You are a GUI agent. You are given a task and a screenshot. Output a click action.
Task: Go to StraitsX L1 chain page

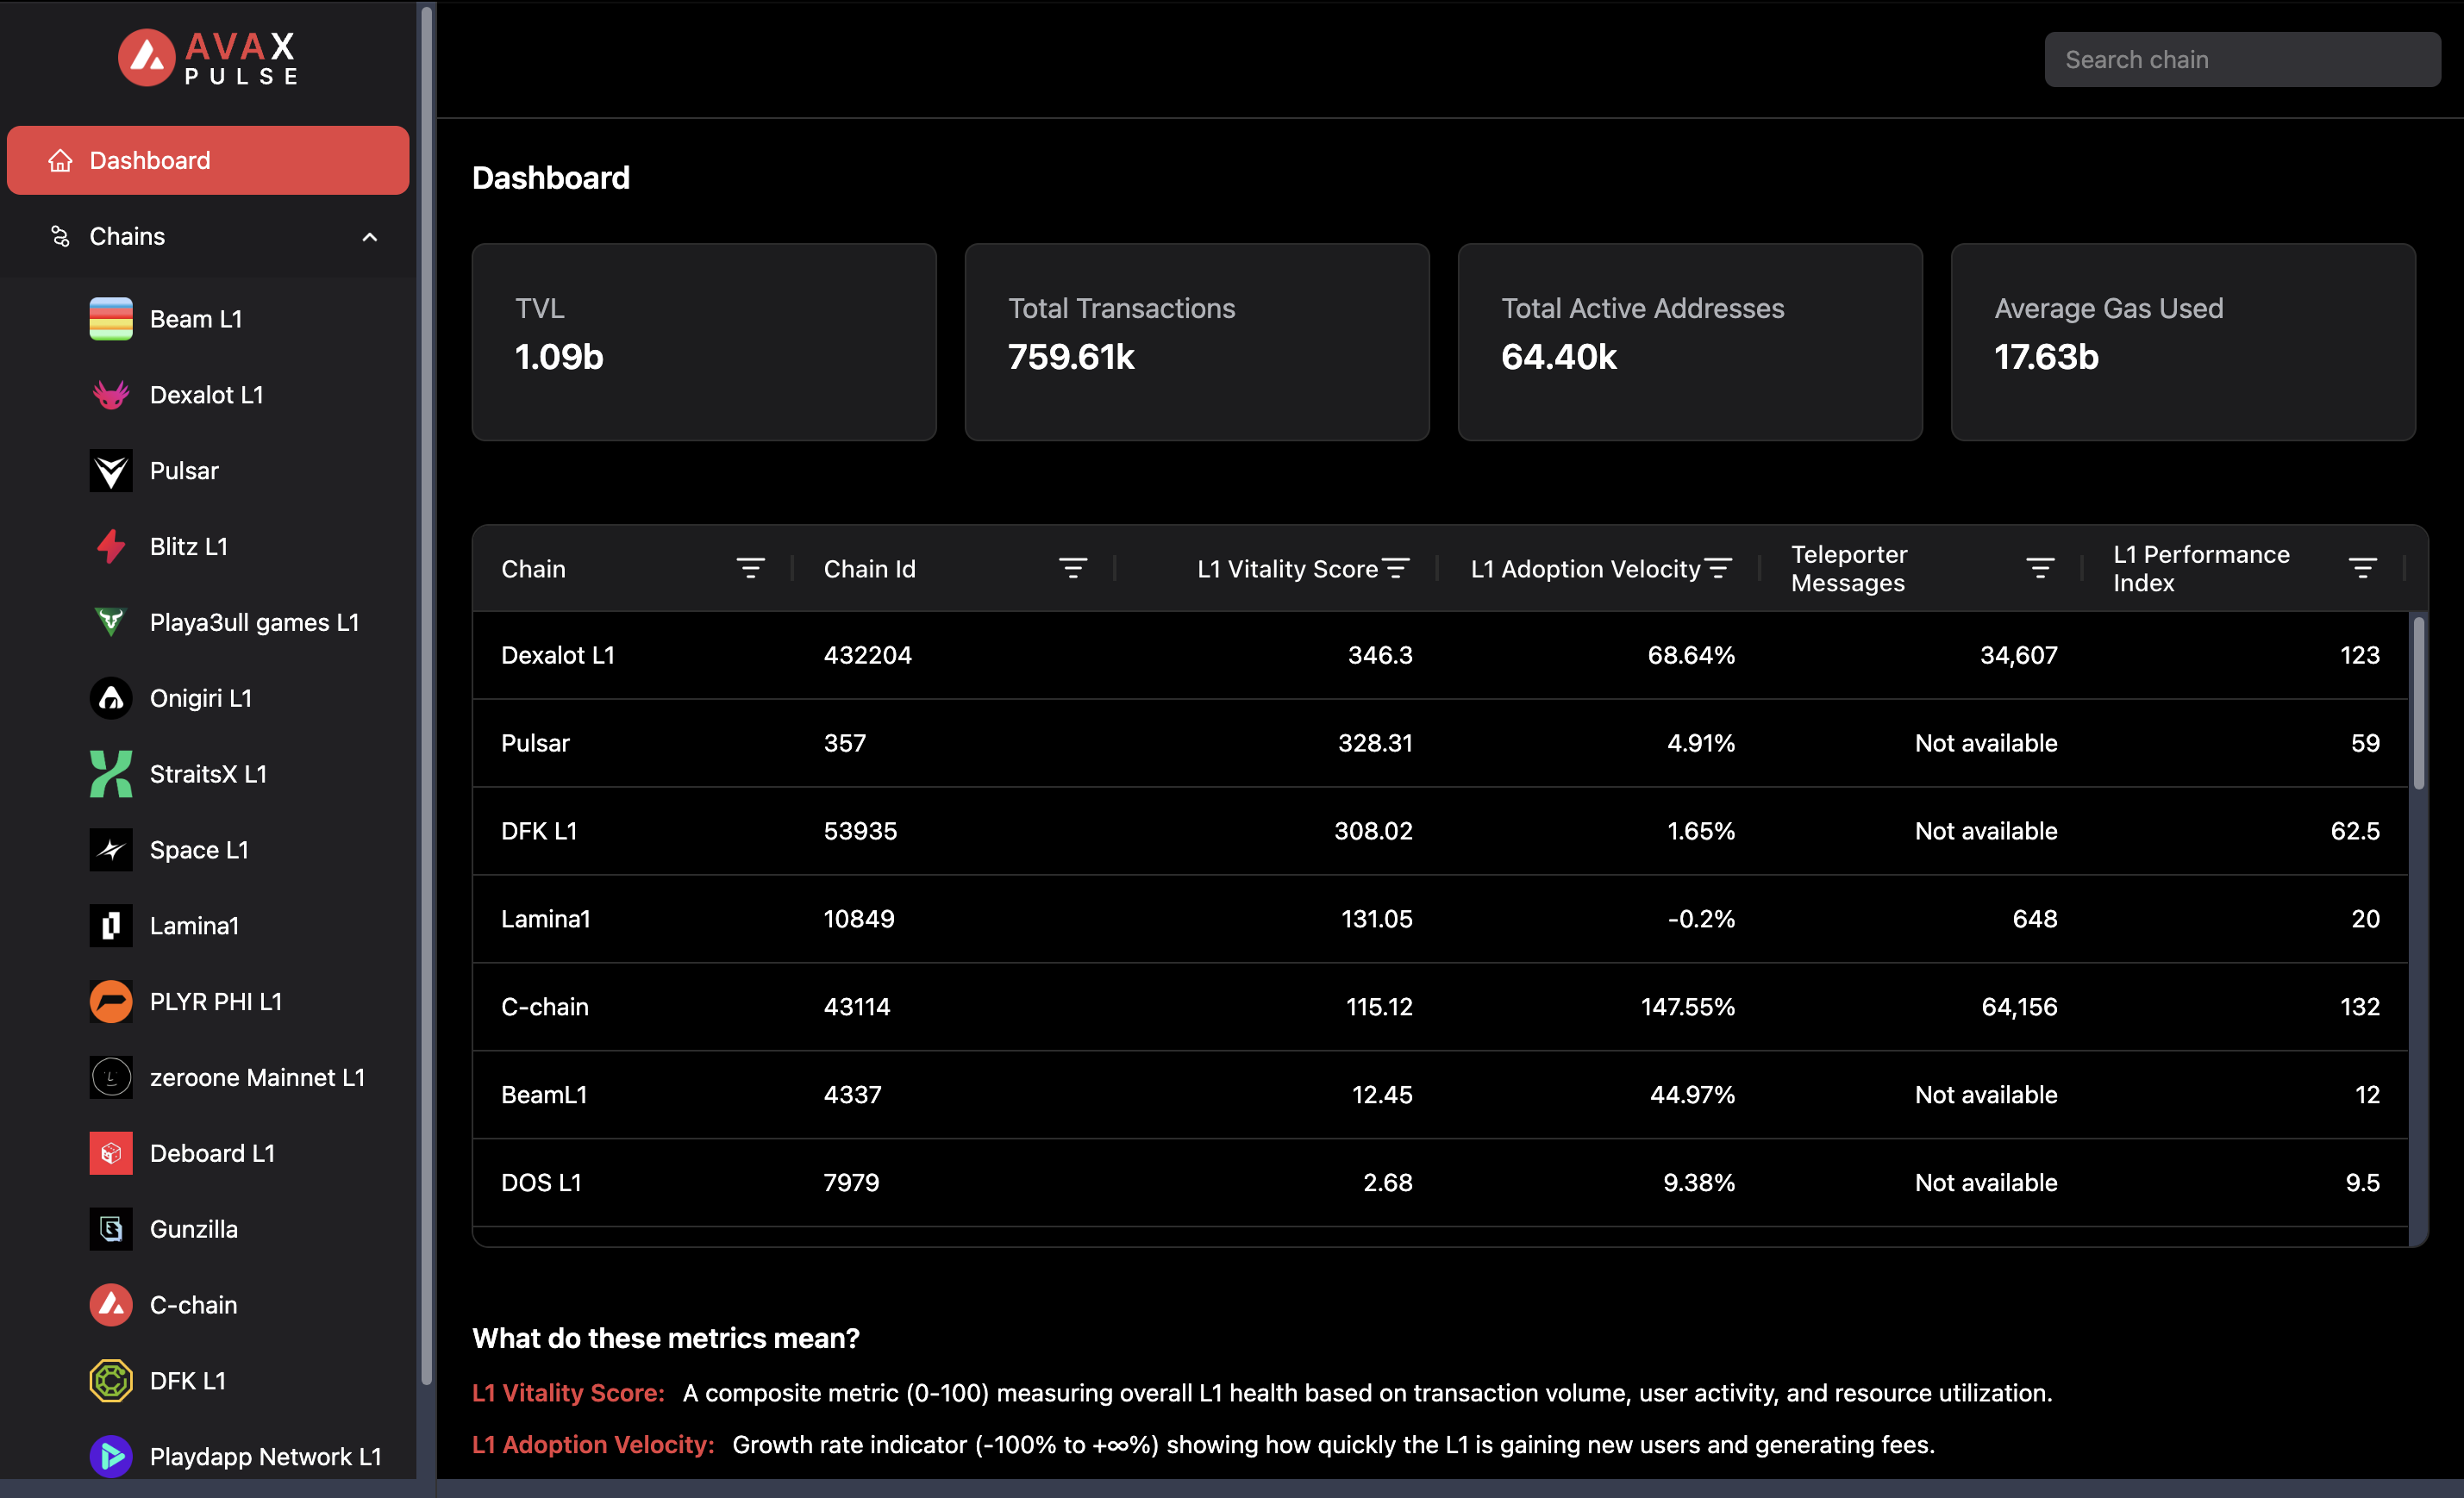[x=209, y=774]
